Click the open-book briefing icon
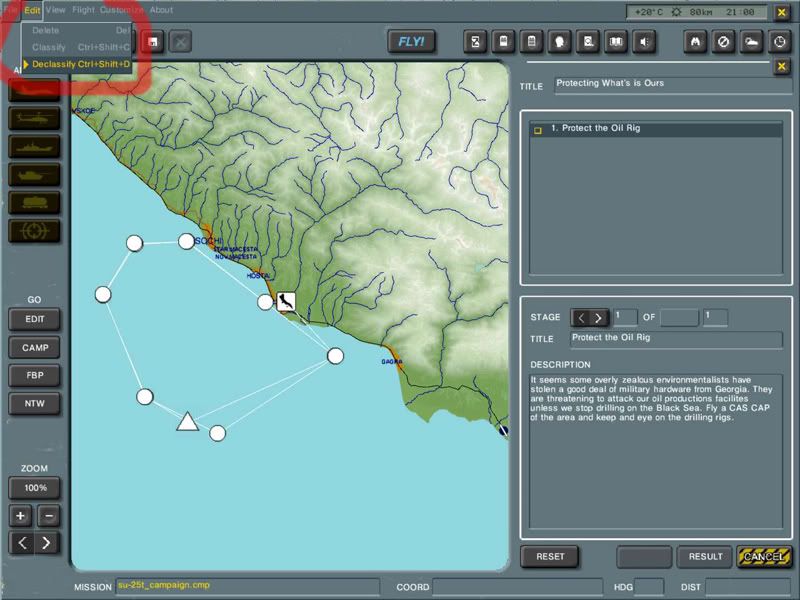800x600 pixels. coord(617,41)
